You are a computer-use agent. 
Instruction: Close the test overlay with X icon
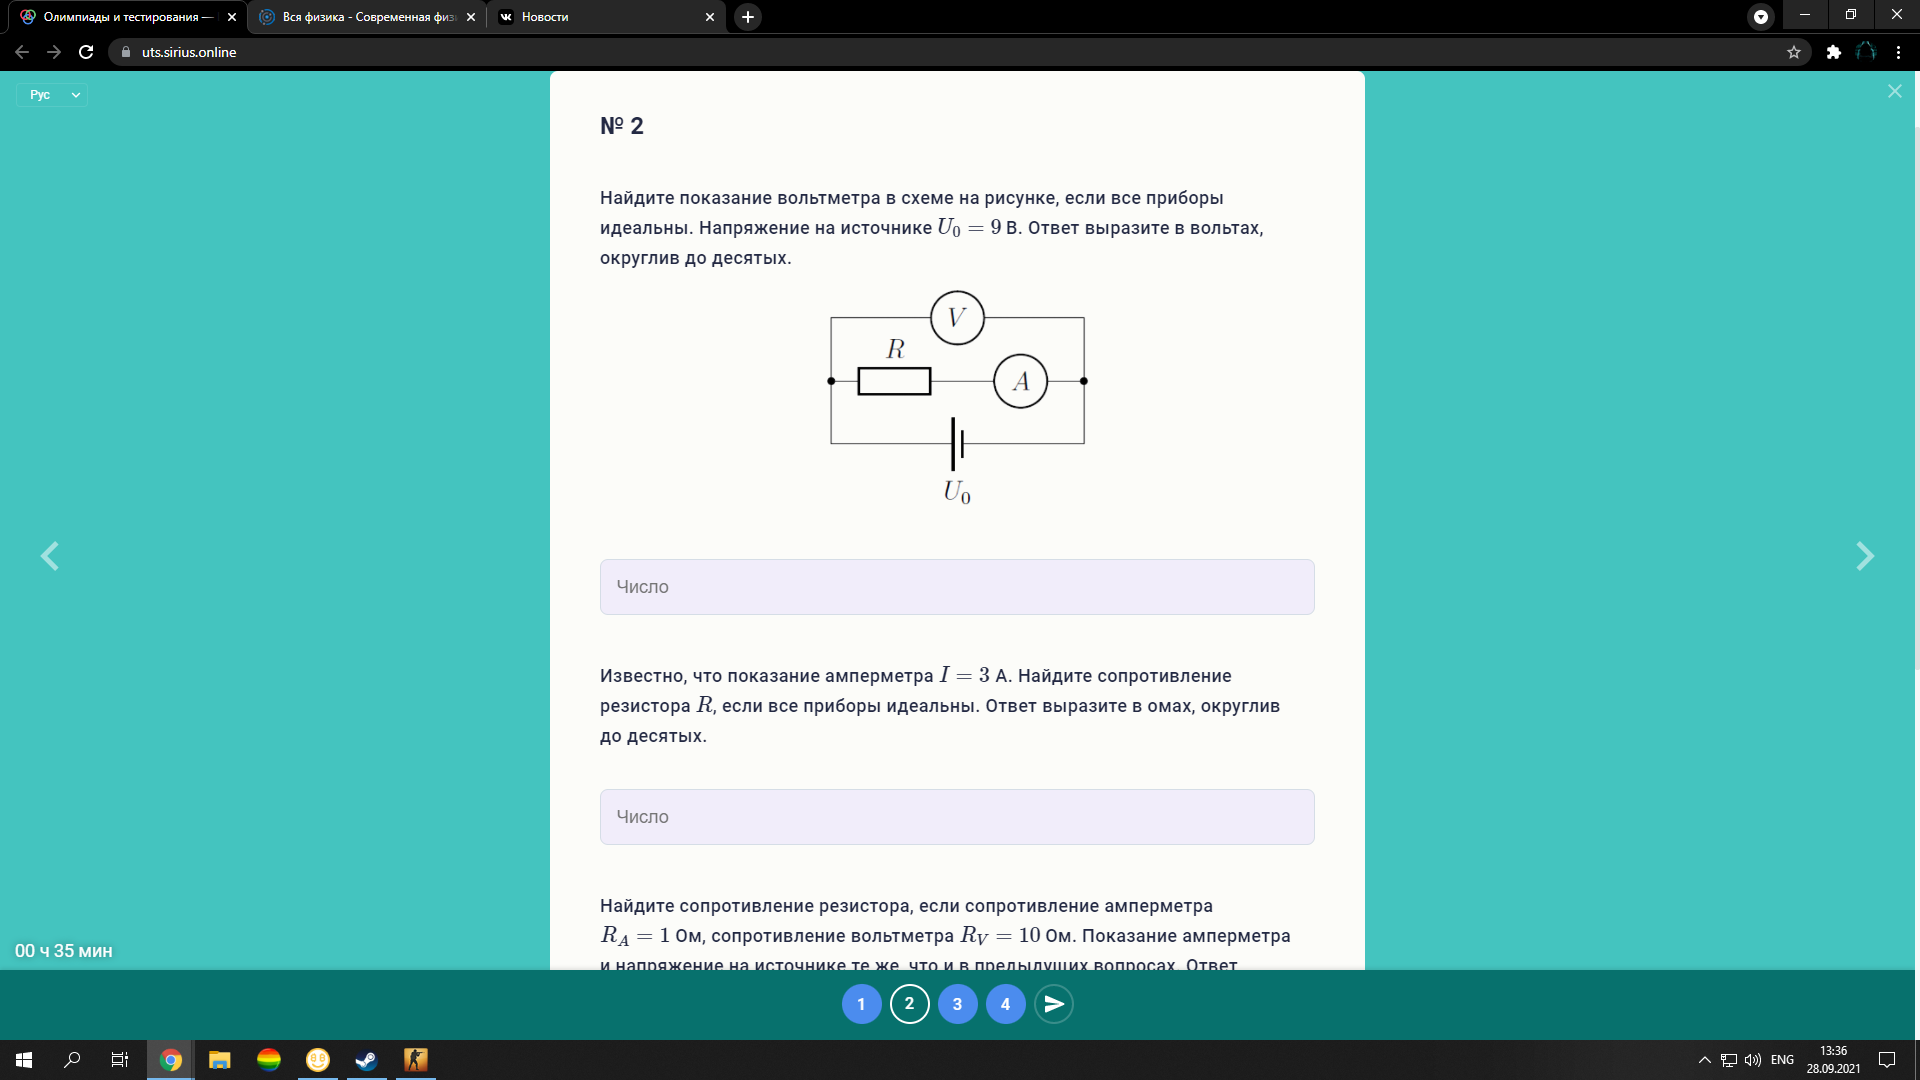[x=1894, y=92]
